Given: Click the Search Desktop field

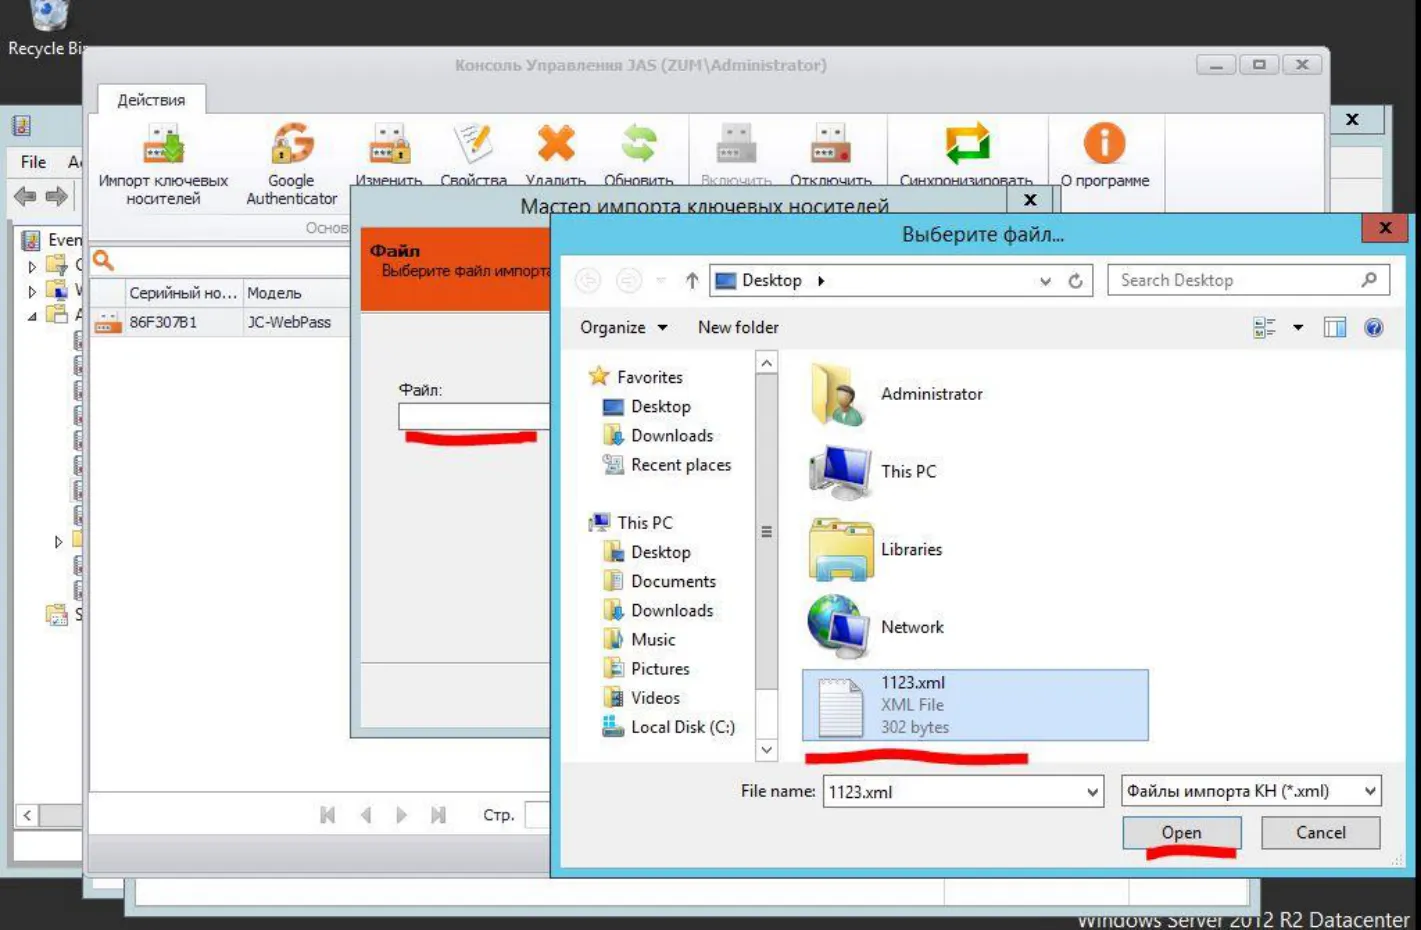Looking at the screenshot, I should point(1249,280).
